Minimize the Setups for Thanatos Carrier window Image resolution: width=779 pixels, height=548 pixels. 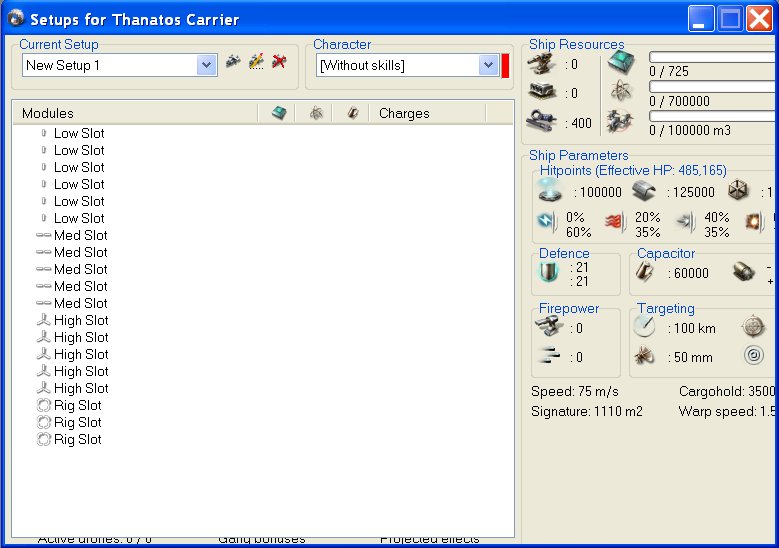pyautogui.click(x=701, y=19)
